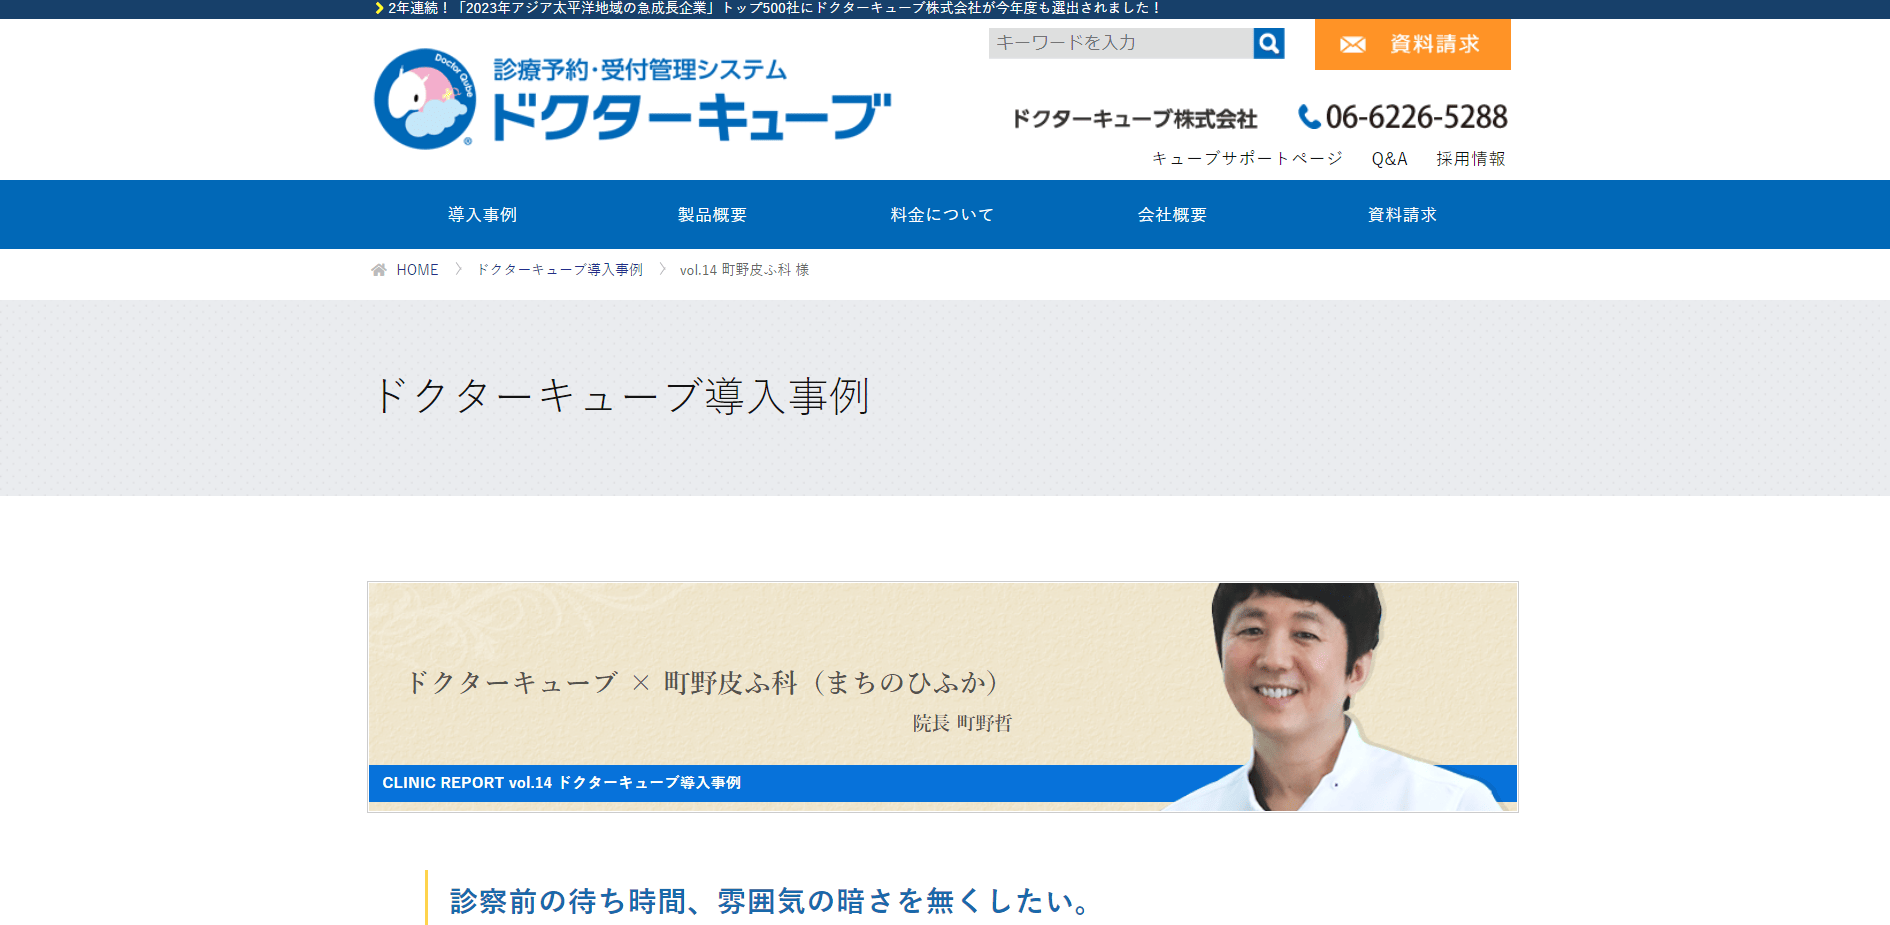Focus the キーワードを入力 search field
Image resolution: width=1890 pixels, height=925 pixels.
coord(1121,43)
